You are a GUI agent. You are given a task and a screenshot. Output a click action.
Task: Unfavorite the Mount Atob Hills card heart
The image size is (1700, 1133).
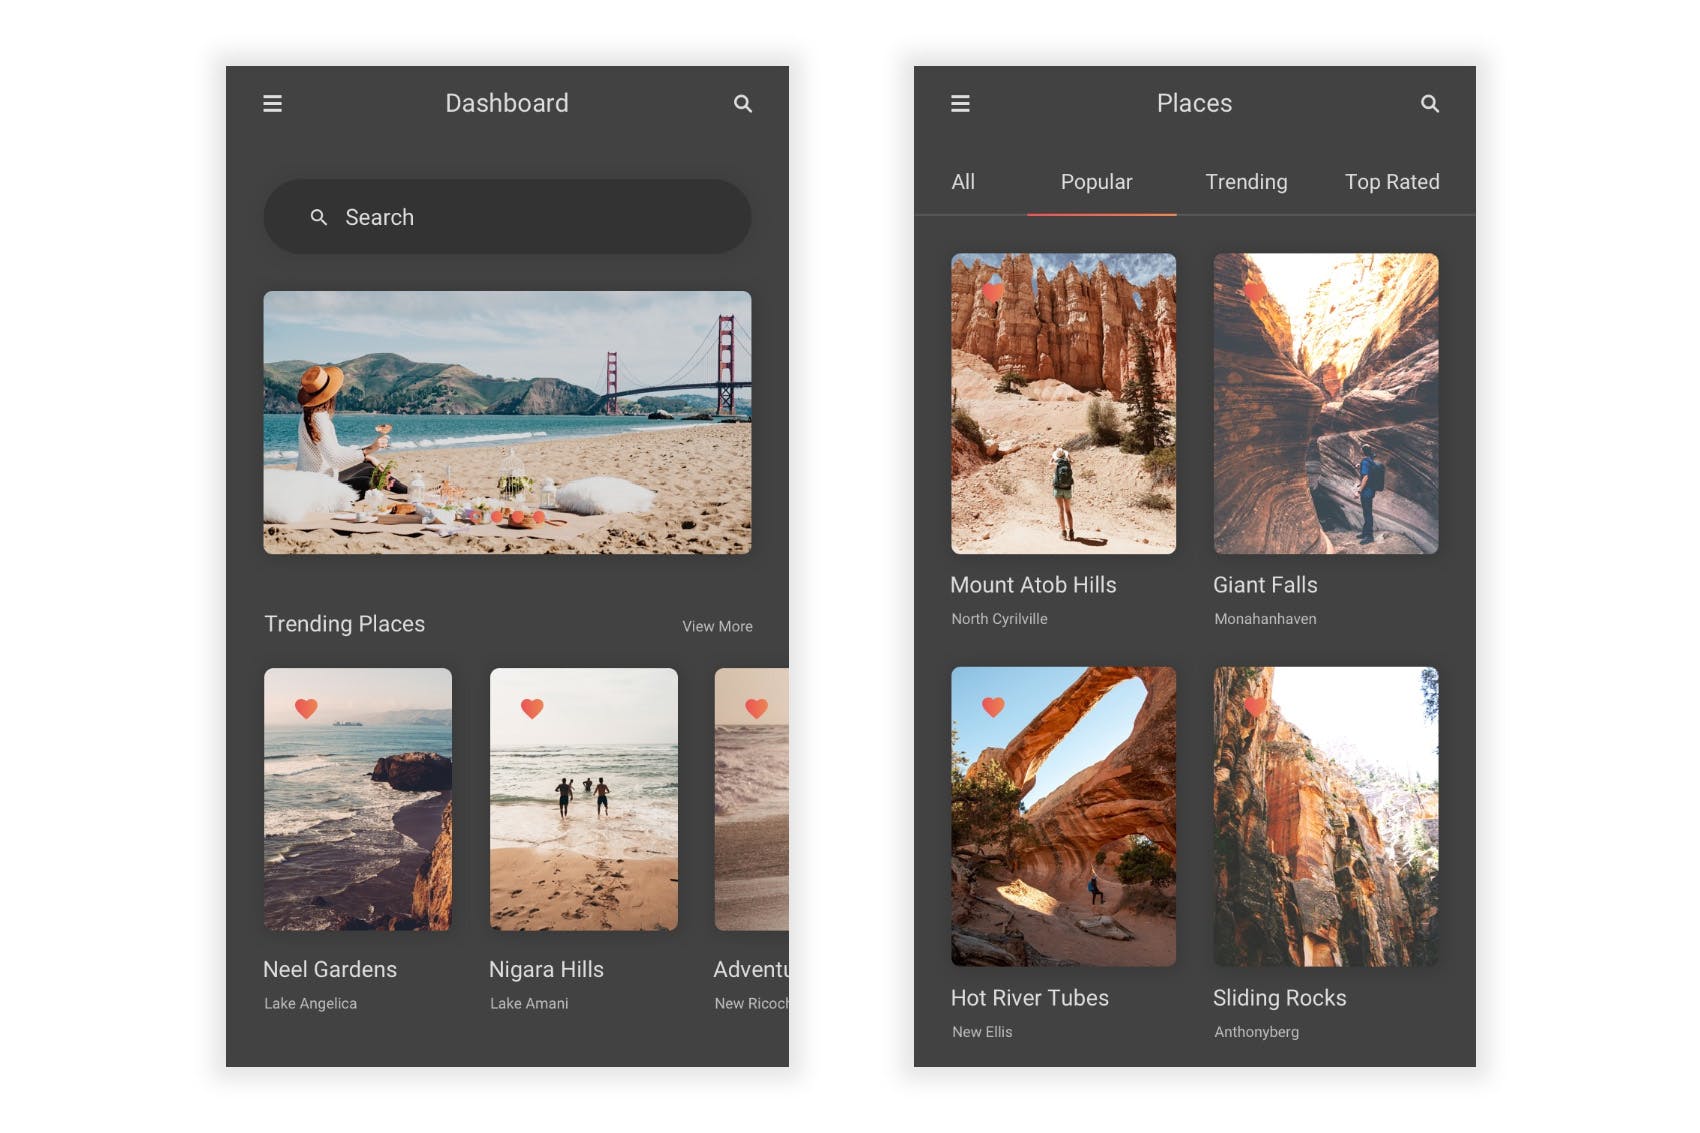[993, 293]
